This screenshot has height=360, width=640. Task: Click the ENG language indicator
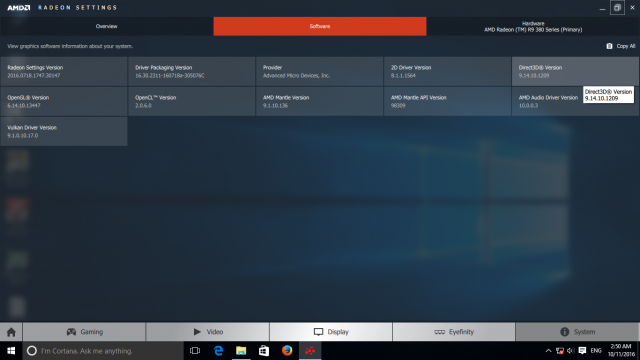(596, 351)
